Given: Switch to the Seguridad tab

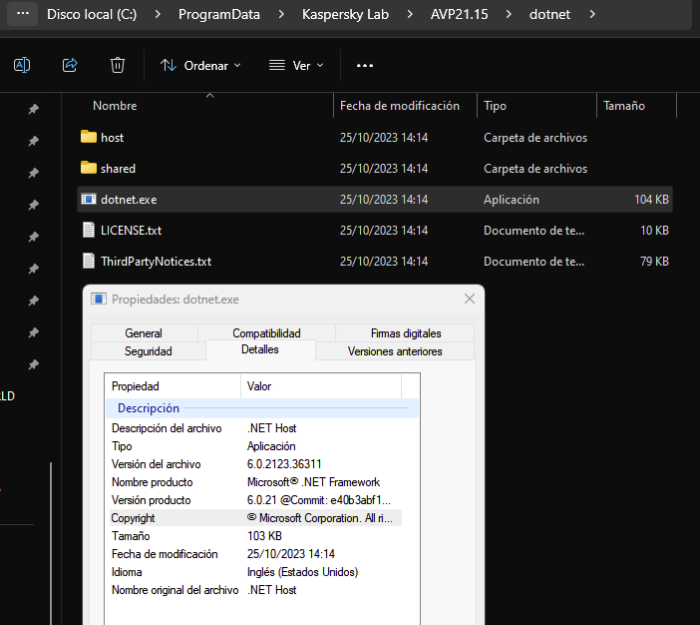Looking at the screenshot, I should tap(148, 351).
